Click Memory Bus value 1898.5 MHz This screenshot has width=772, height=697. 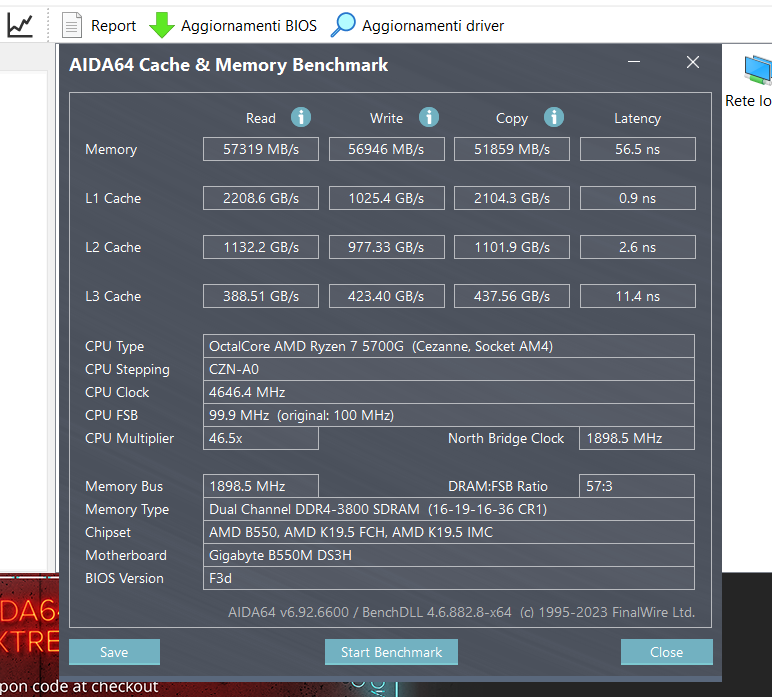(261, 486)
